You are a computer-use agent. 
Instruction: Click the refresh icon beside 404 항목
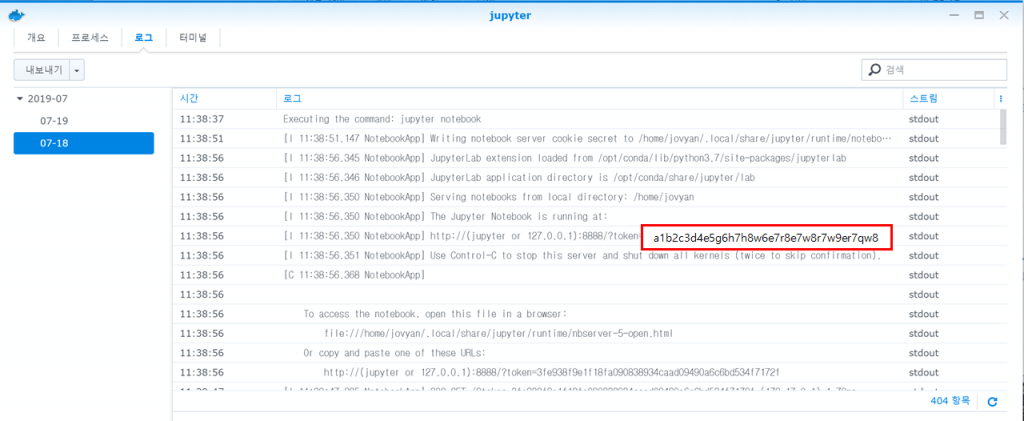point(992,401)
